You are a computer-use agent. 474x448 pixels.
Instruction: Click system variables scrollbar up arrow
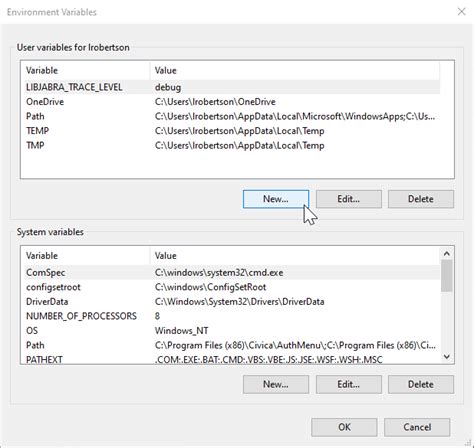tap(447, 254)
